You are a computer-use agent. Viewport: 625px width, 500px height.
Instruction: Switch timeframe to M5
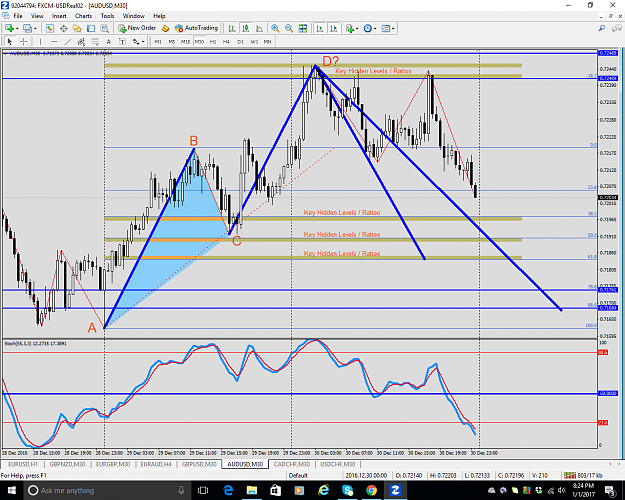tap(172, 41)
